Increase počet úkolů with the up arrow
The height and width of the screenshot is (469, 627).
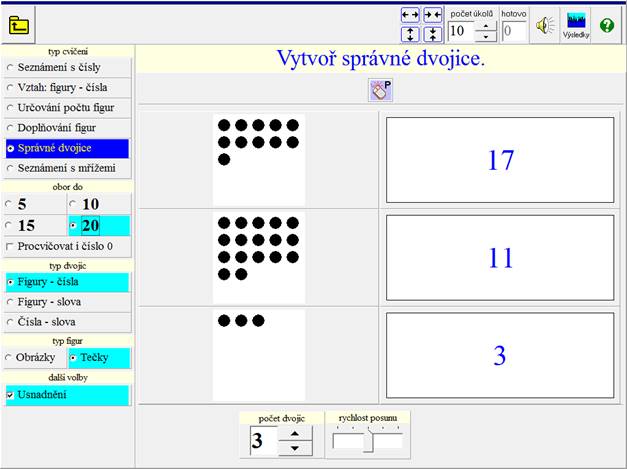click(x=486, y=26)
